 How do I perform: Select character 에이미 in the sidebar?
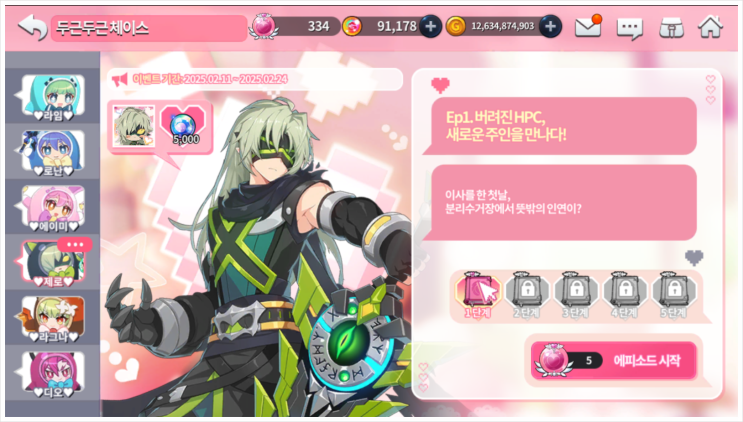coord(53,207)
